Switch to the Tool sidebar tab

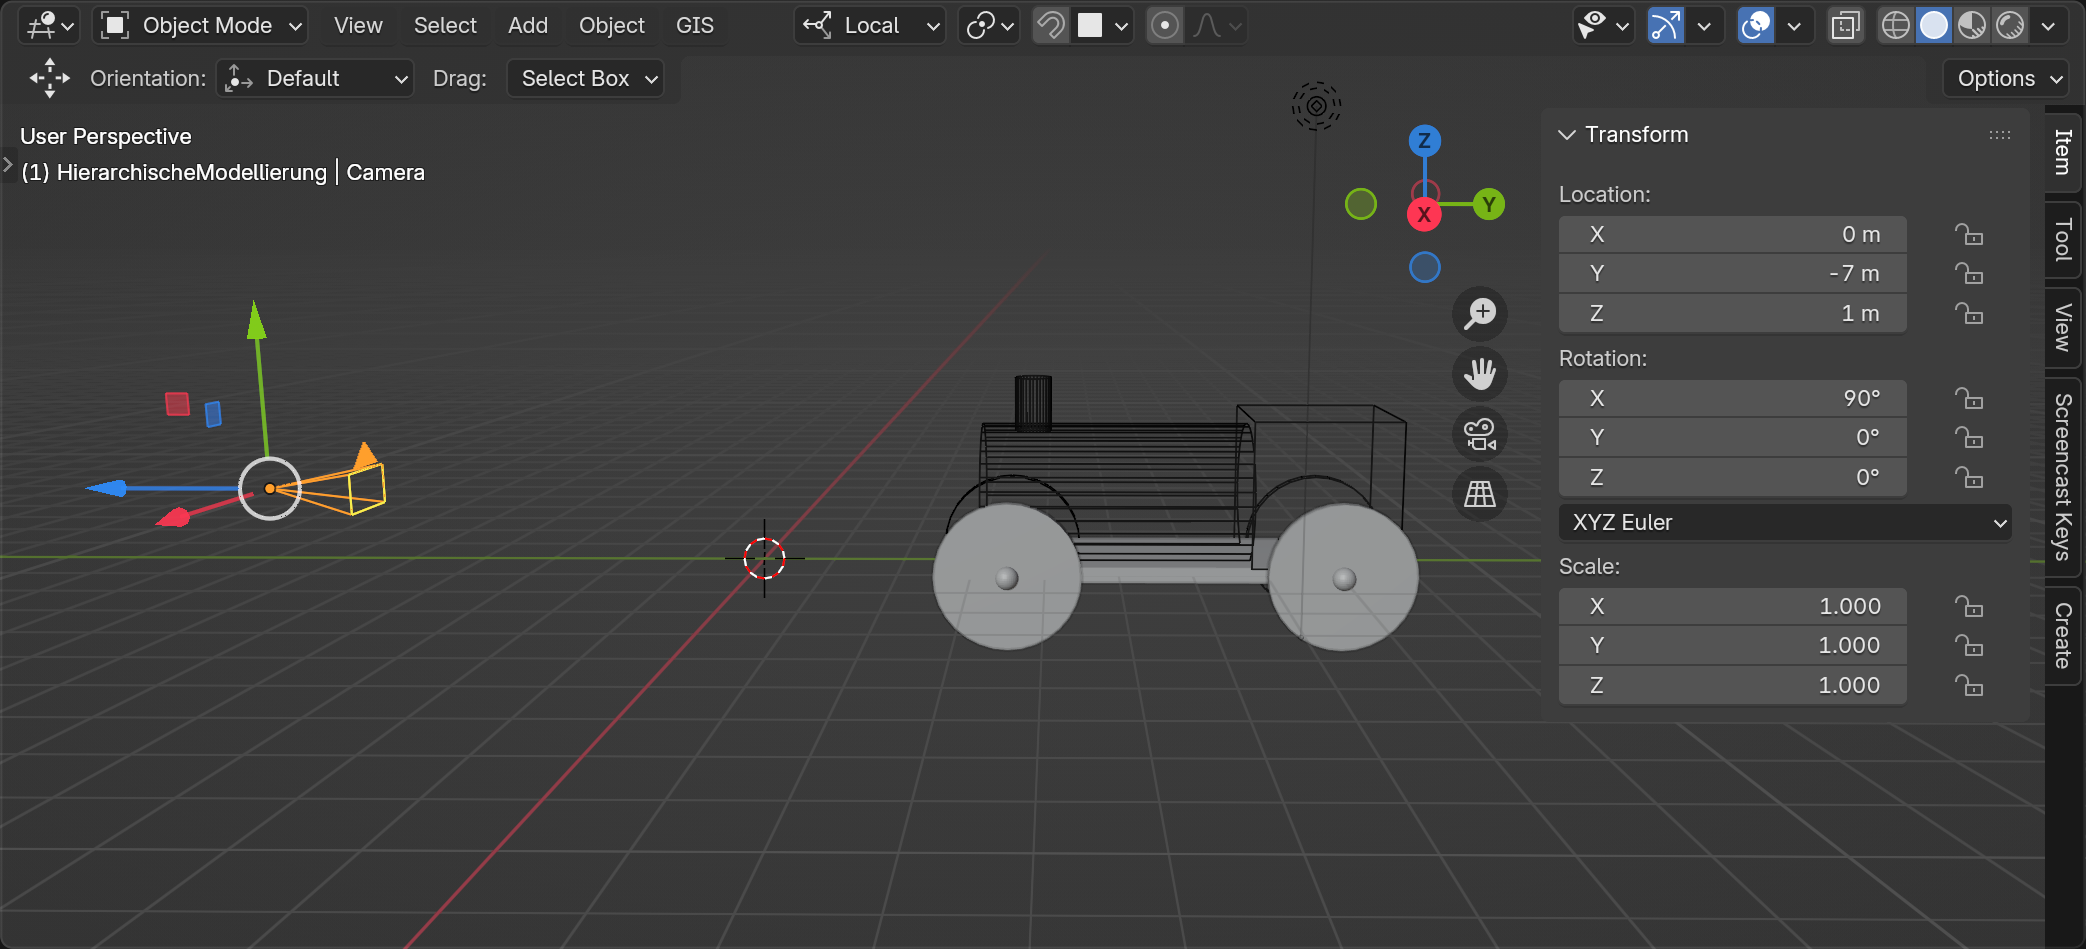[x=2062, y=240]
